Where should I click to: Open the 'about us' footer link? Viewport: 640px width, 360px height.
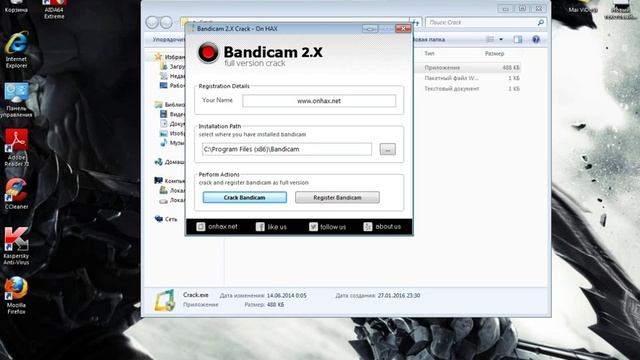click(382, 227)
